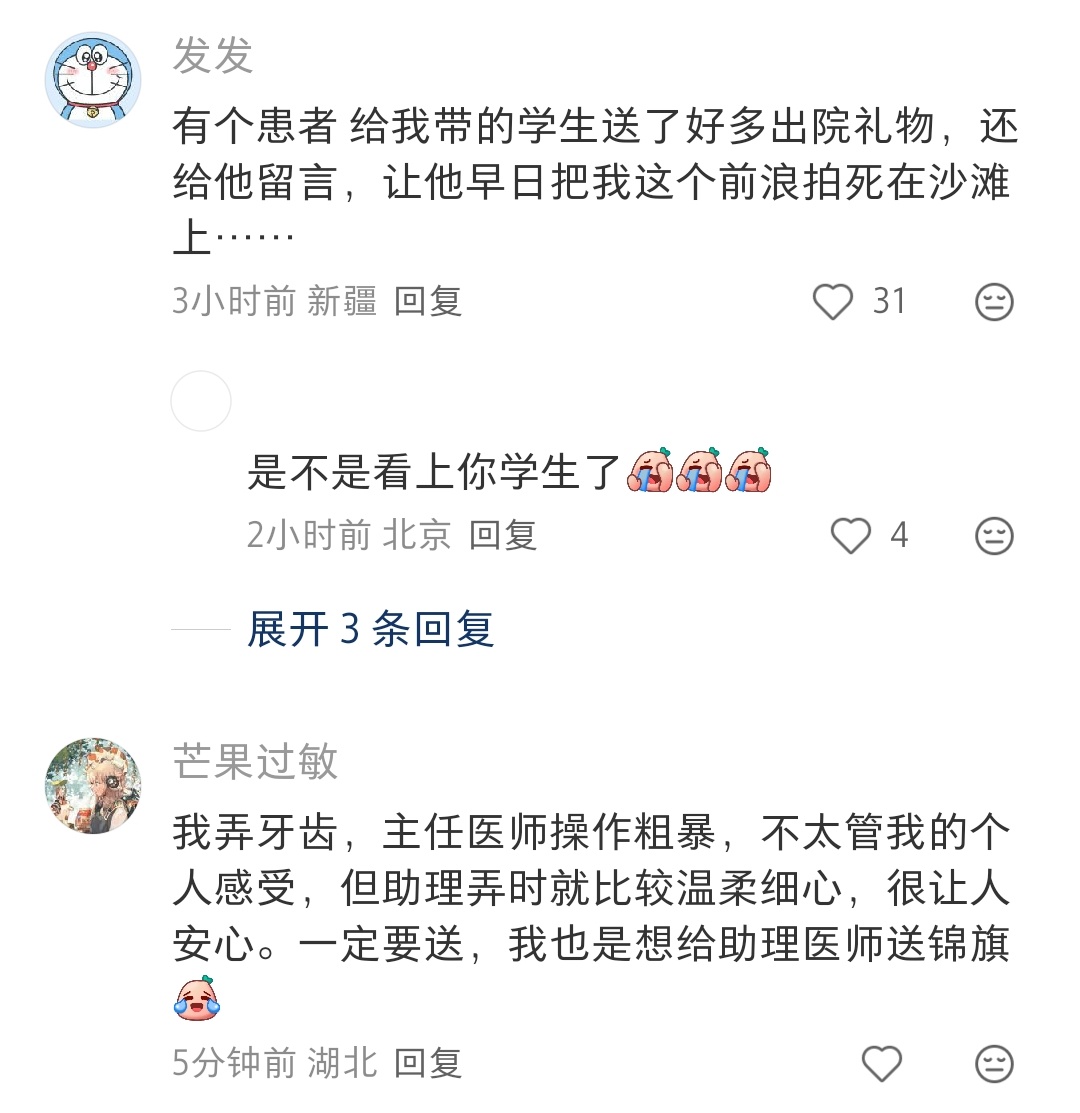Image resolution: width=1080 pixels, height=1113 pixels.
Task: Like the Beijing reply with 4 likes
Action: (x=850, y=535)
